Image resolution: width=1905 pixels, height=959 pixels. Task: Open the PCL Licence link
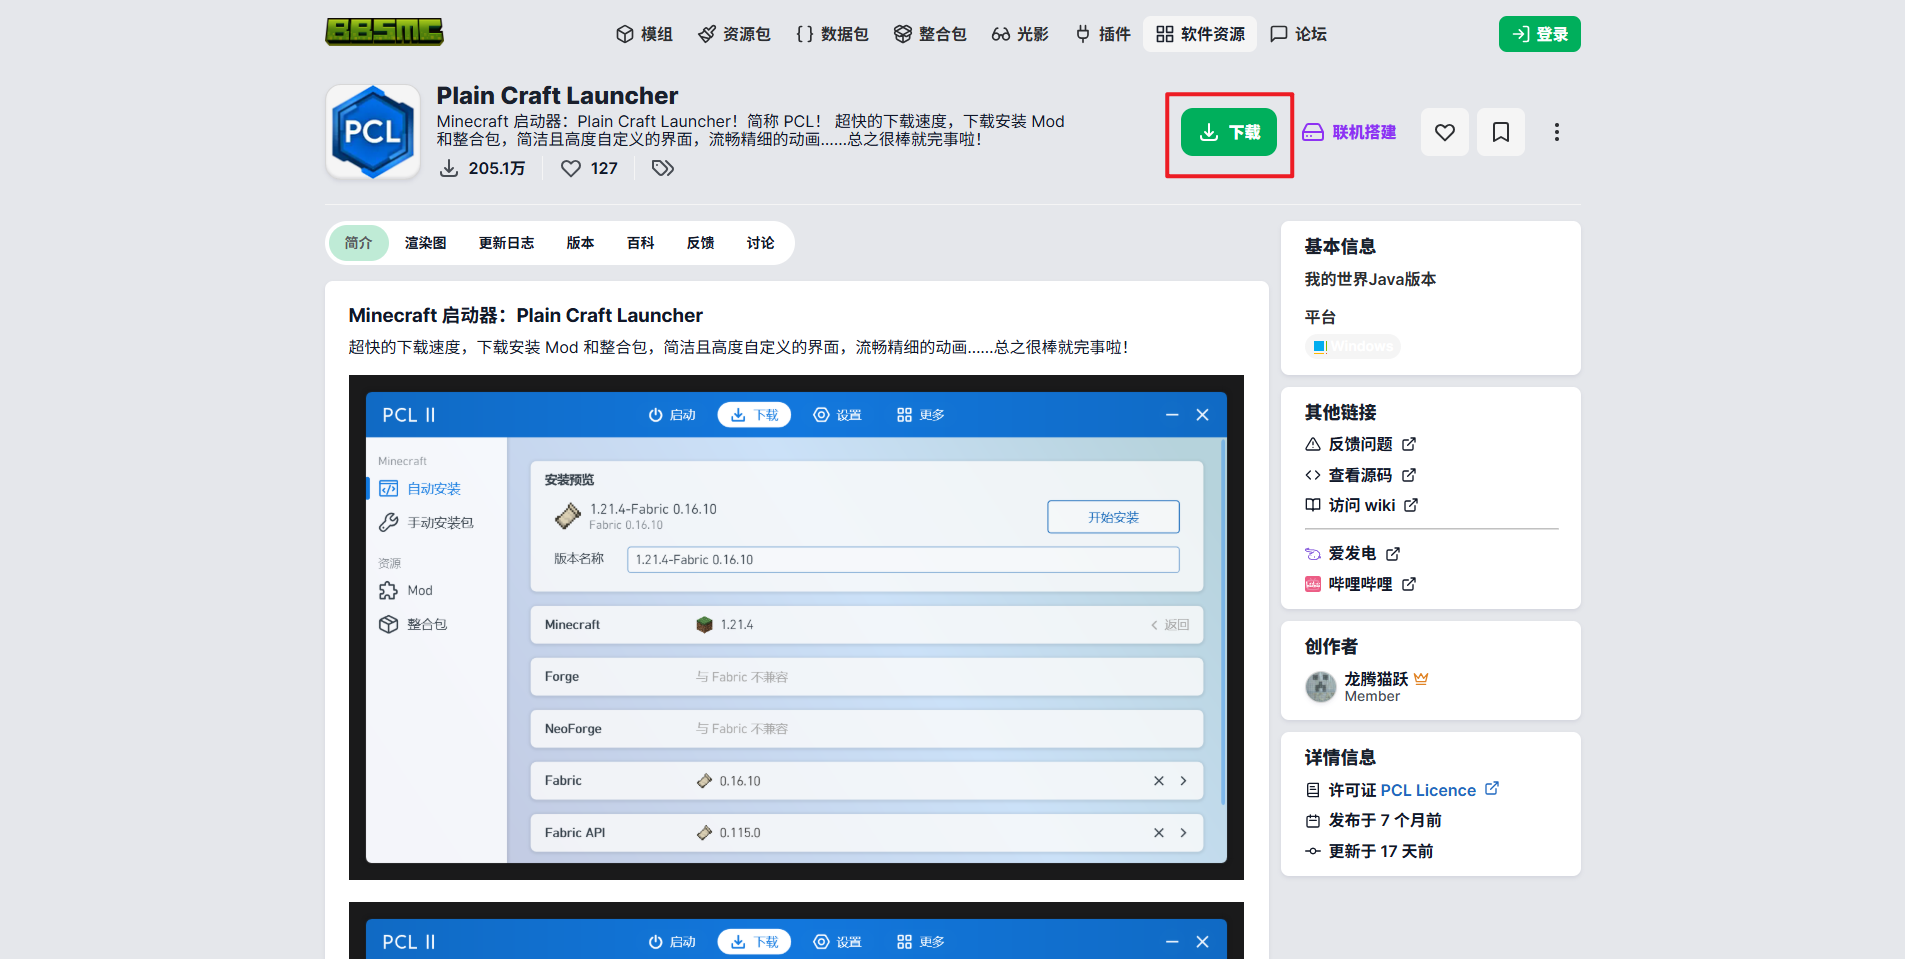pos(1428,790)
